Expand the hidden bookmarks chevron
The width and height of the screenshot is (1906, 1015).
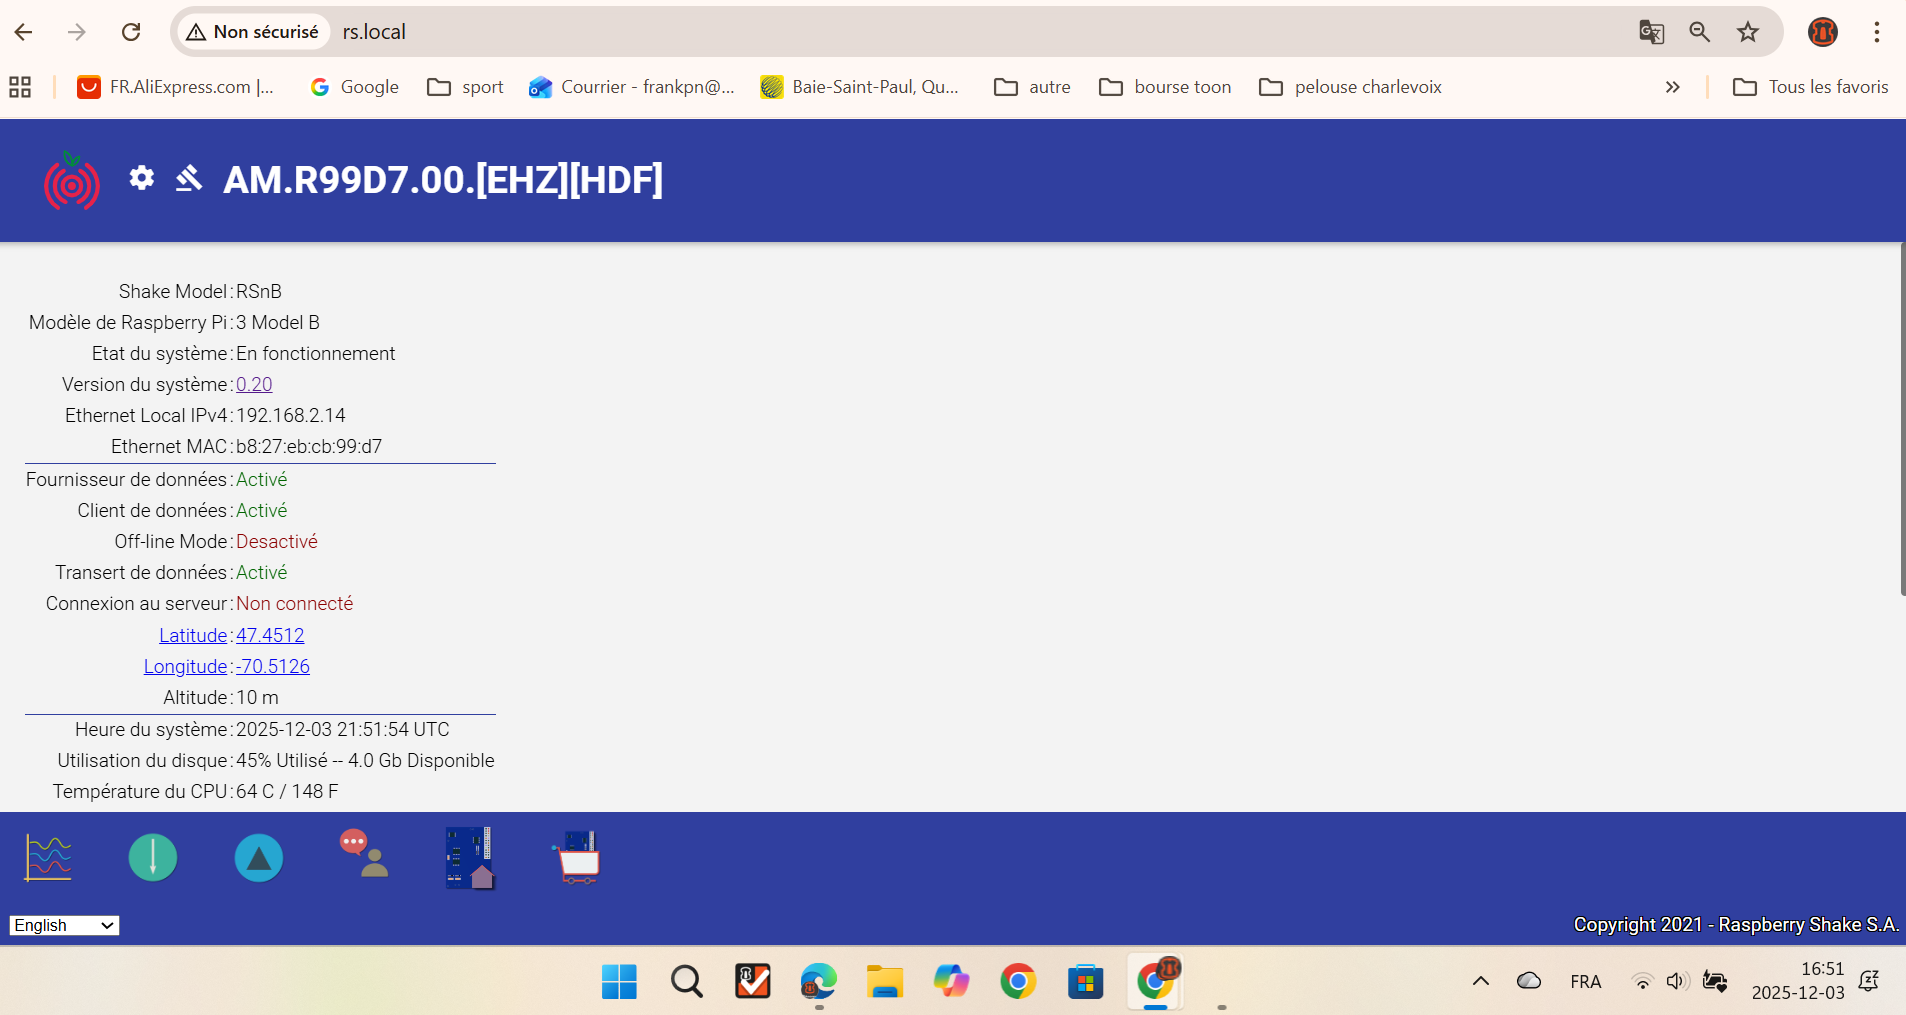tap(1672, 87)
